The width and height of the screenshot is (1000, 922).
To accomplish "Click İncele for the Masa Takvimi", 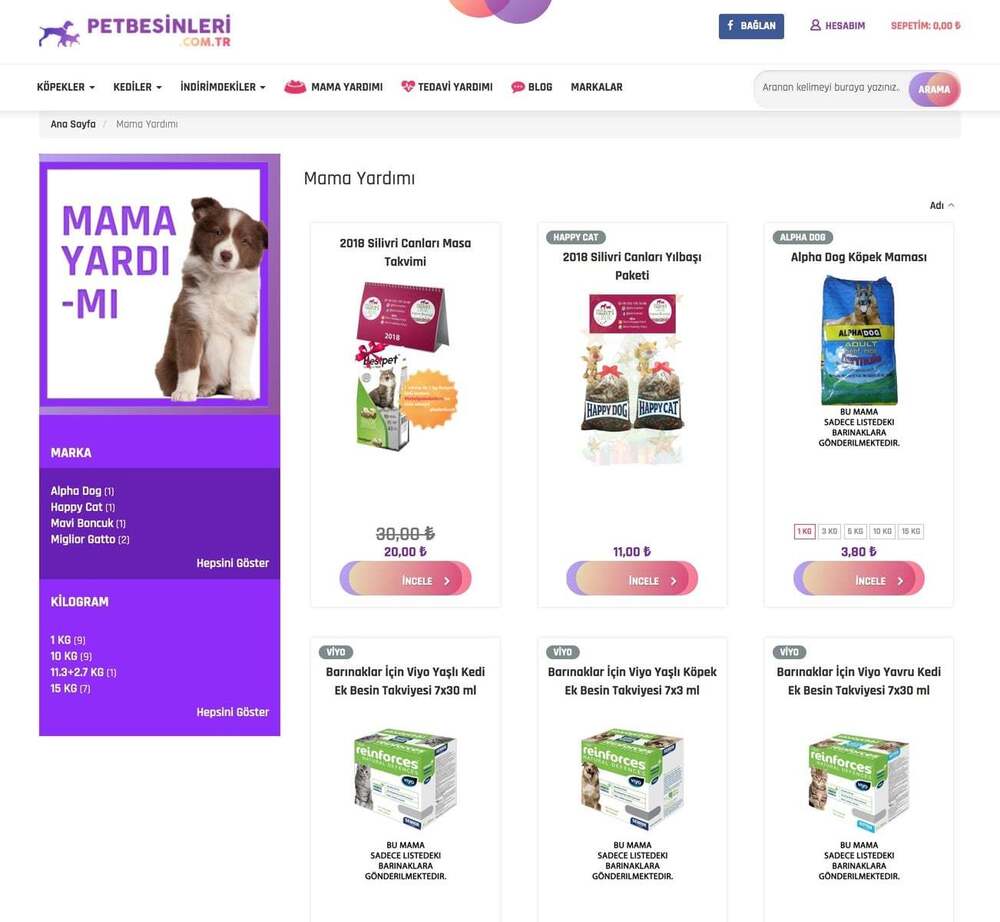I will click(x=405, y=578).
